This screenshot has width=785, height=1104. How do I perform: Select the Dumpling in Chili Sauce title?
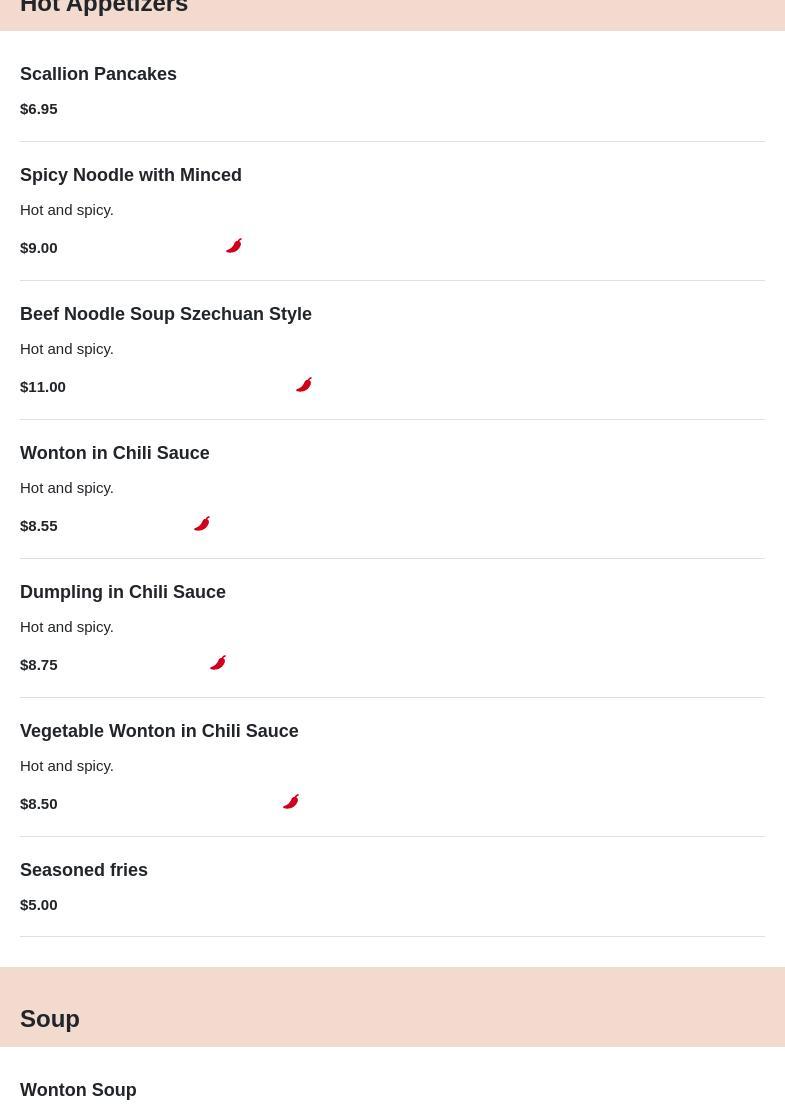pyautogui.click(x=123, y=592)
